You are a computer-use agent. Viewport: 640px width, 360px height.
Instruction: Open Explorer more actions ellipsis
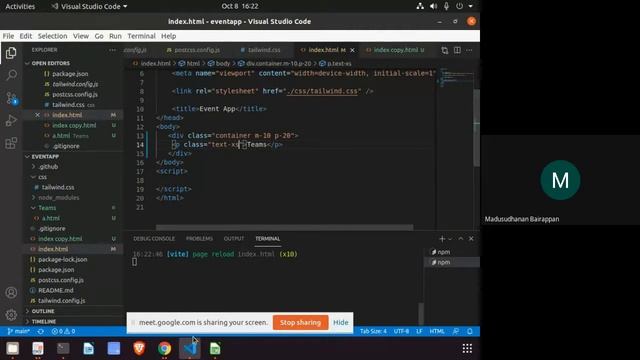112,50
